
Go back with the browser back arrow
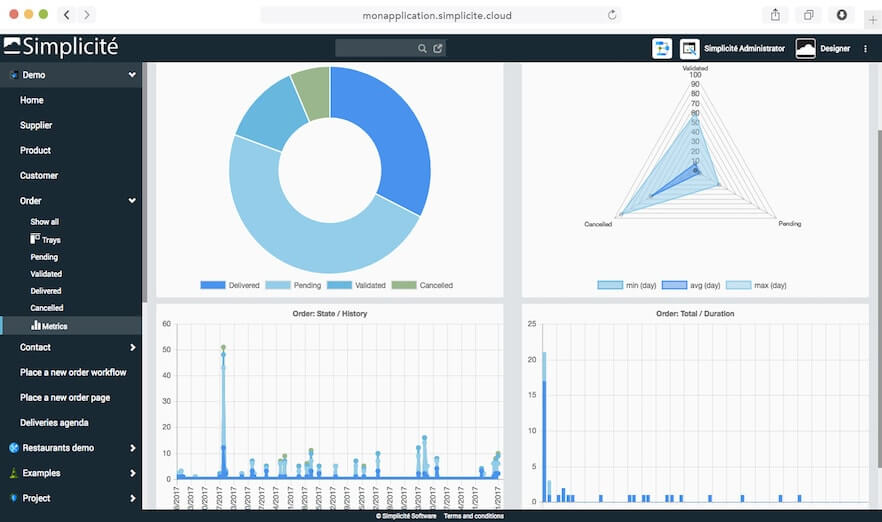[x=66, y=15]
